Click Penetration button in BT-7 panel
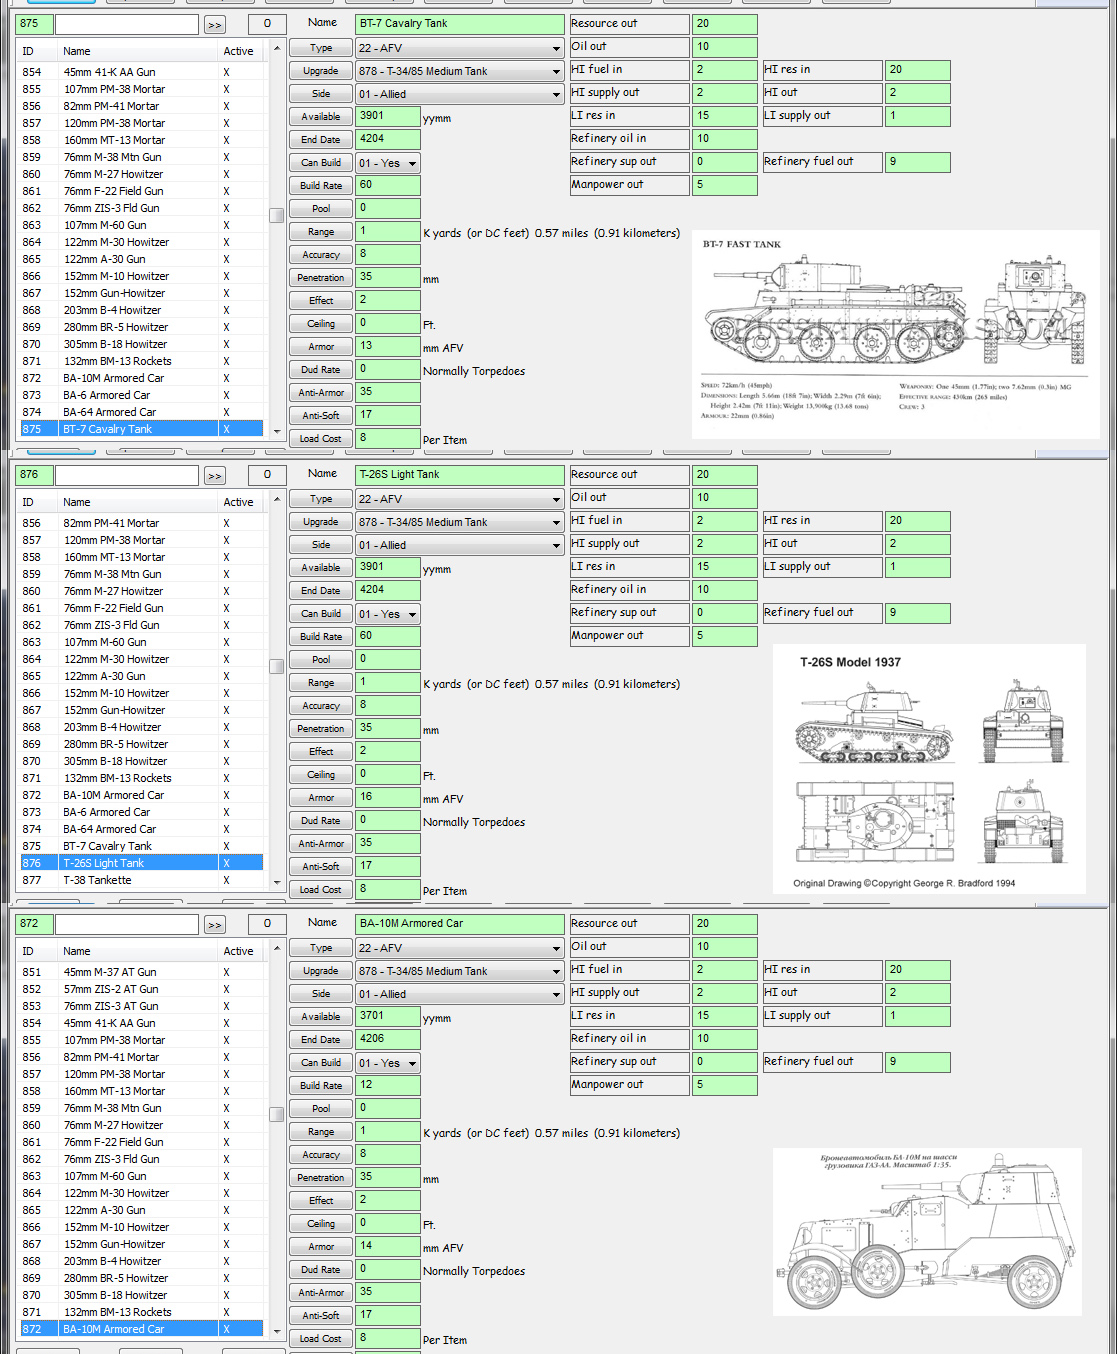The image size is (1117, 1354). tap(321, 278)
